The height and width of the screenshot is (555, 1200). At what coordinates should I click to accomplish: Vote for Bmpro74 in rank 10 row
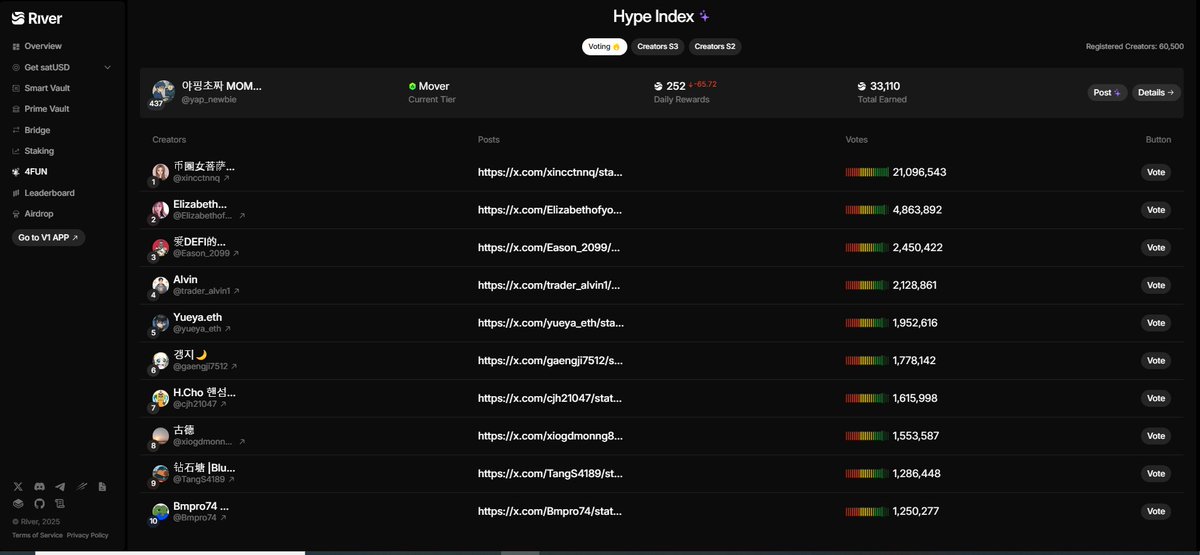(x=1156, y=511)
